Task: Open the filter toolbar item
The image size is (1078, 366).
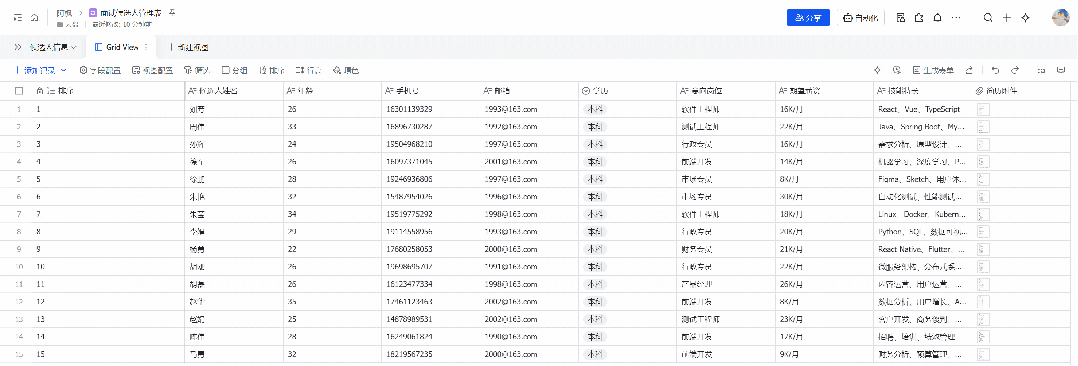Action: 197,70
